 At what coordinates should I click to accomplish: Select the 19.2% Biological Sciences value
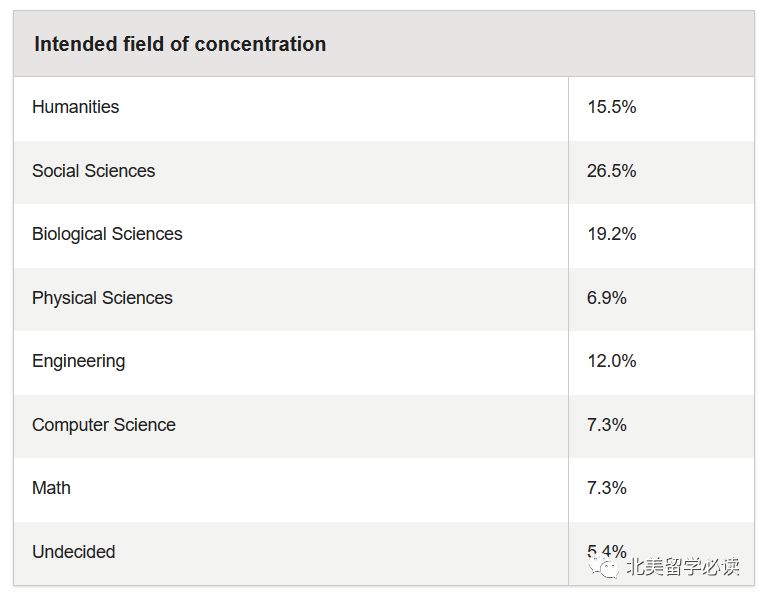[x=611, y=234]
